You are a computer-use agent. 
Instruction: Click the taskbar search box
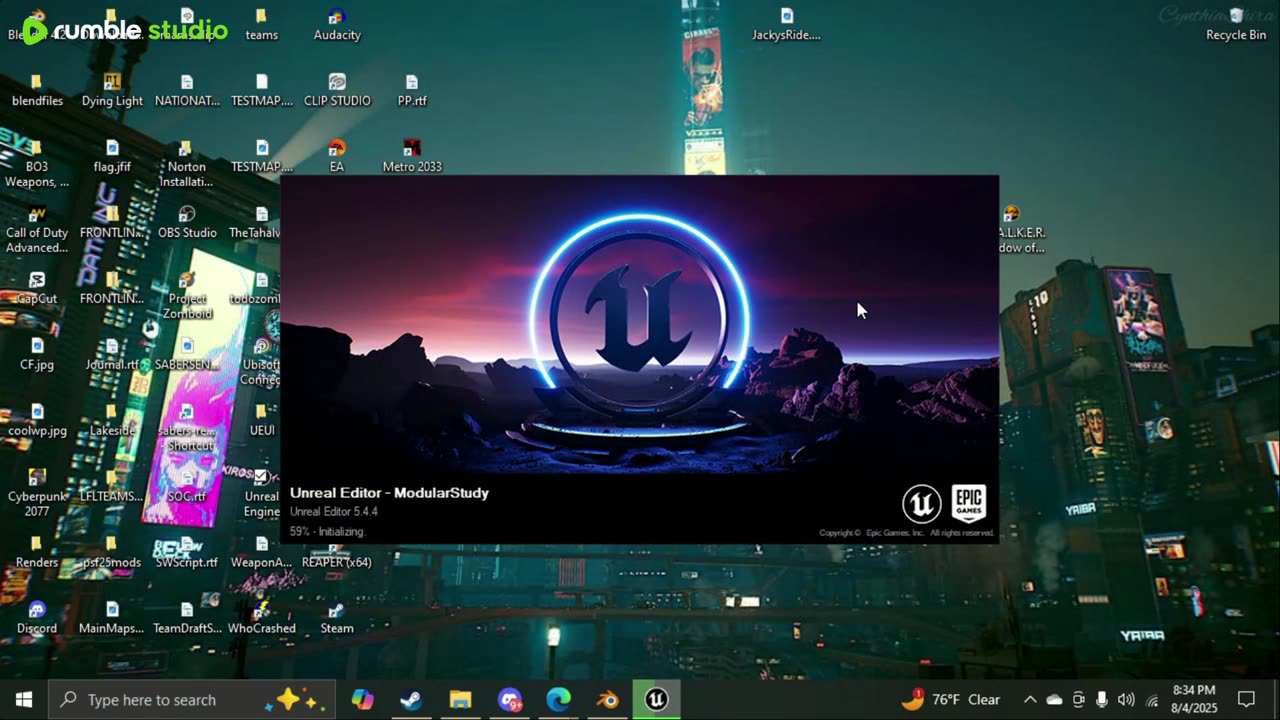191,700
